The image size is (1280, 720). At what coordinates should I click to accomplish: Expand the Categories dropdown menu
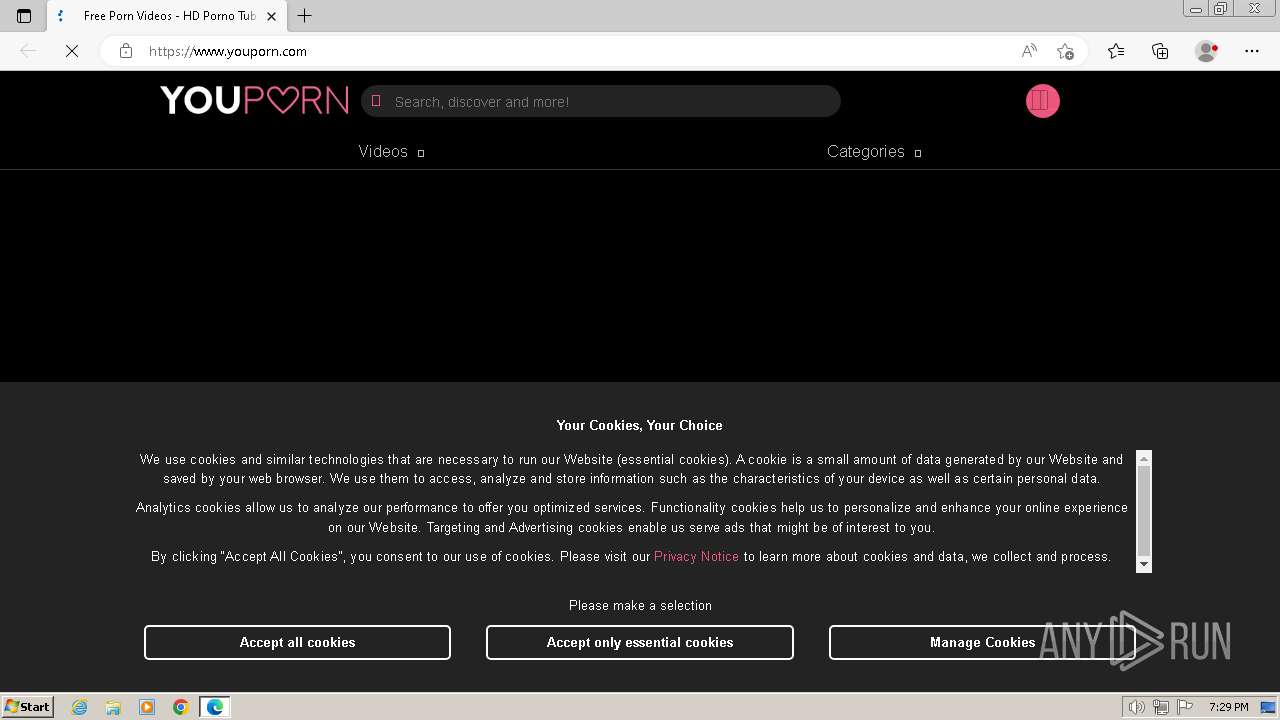(x=874, y=152)
